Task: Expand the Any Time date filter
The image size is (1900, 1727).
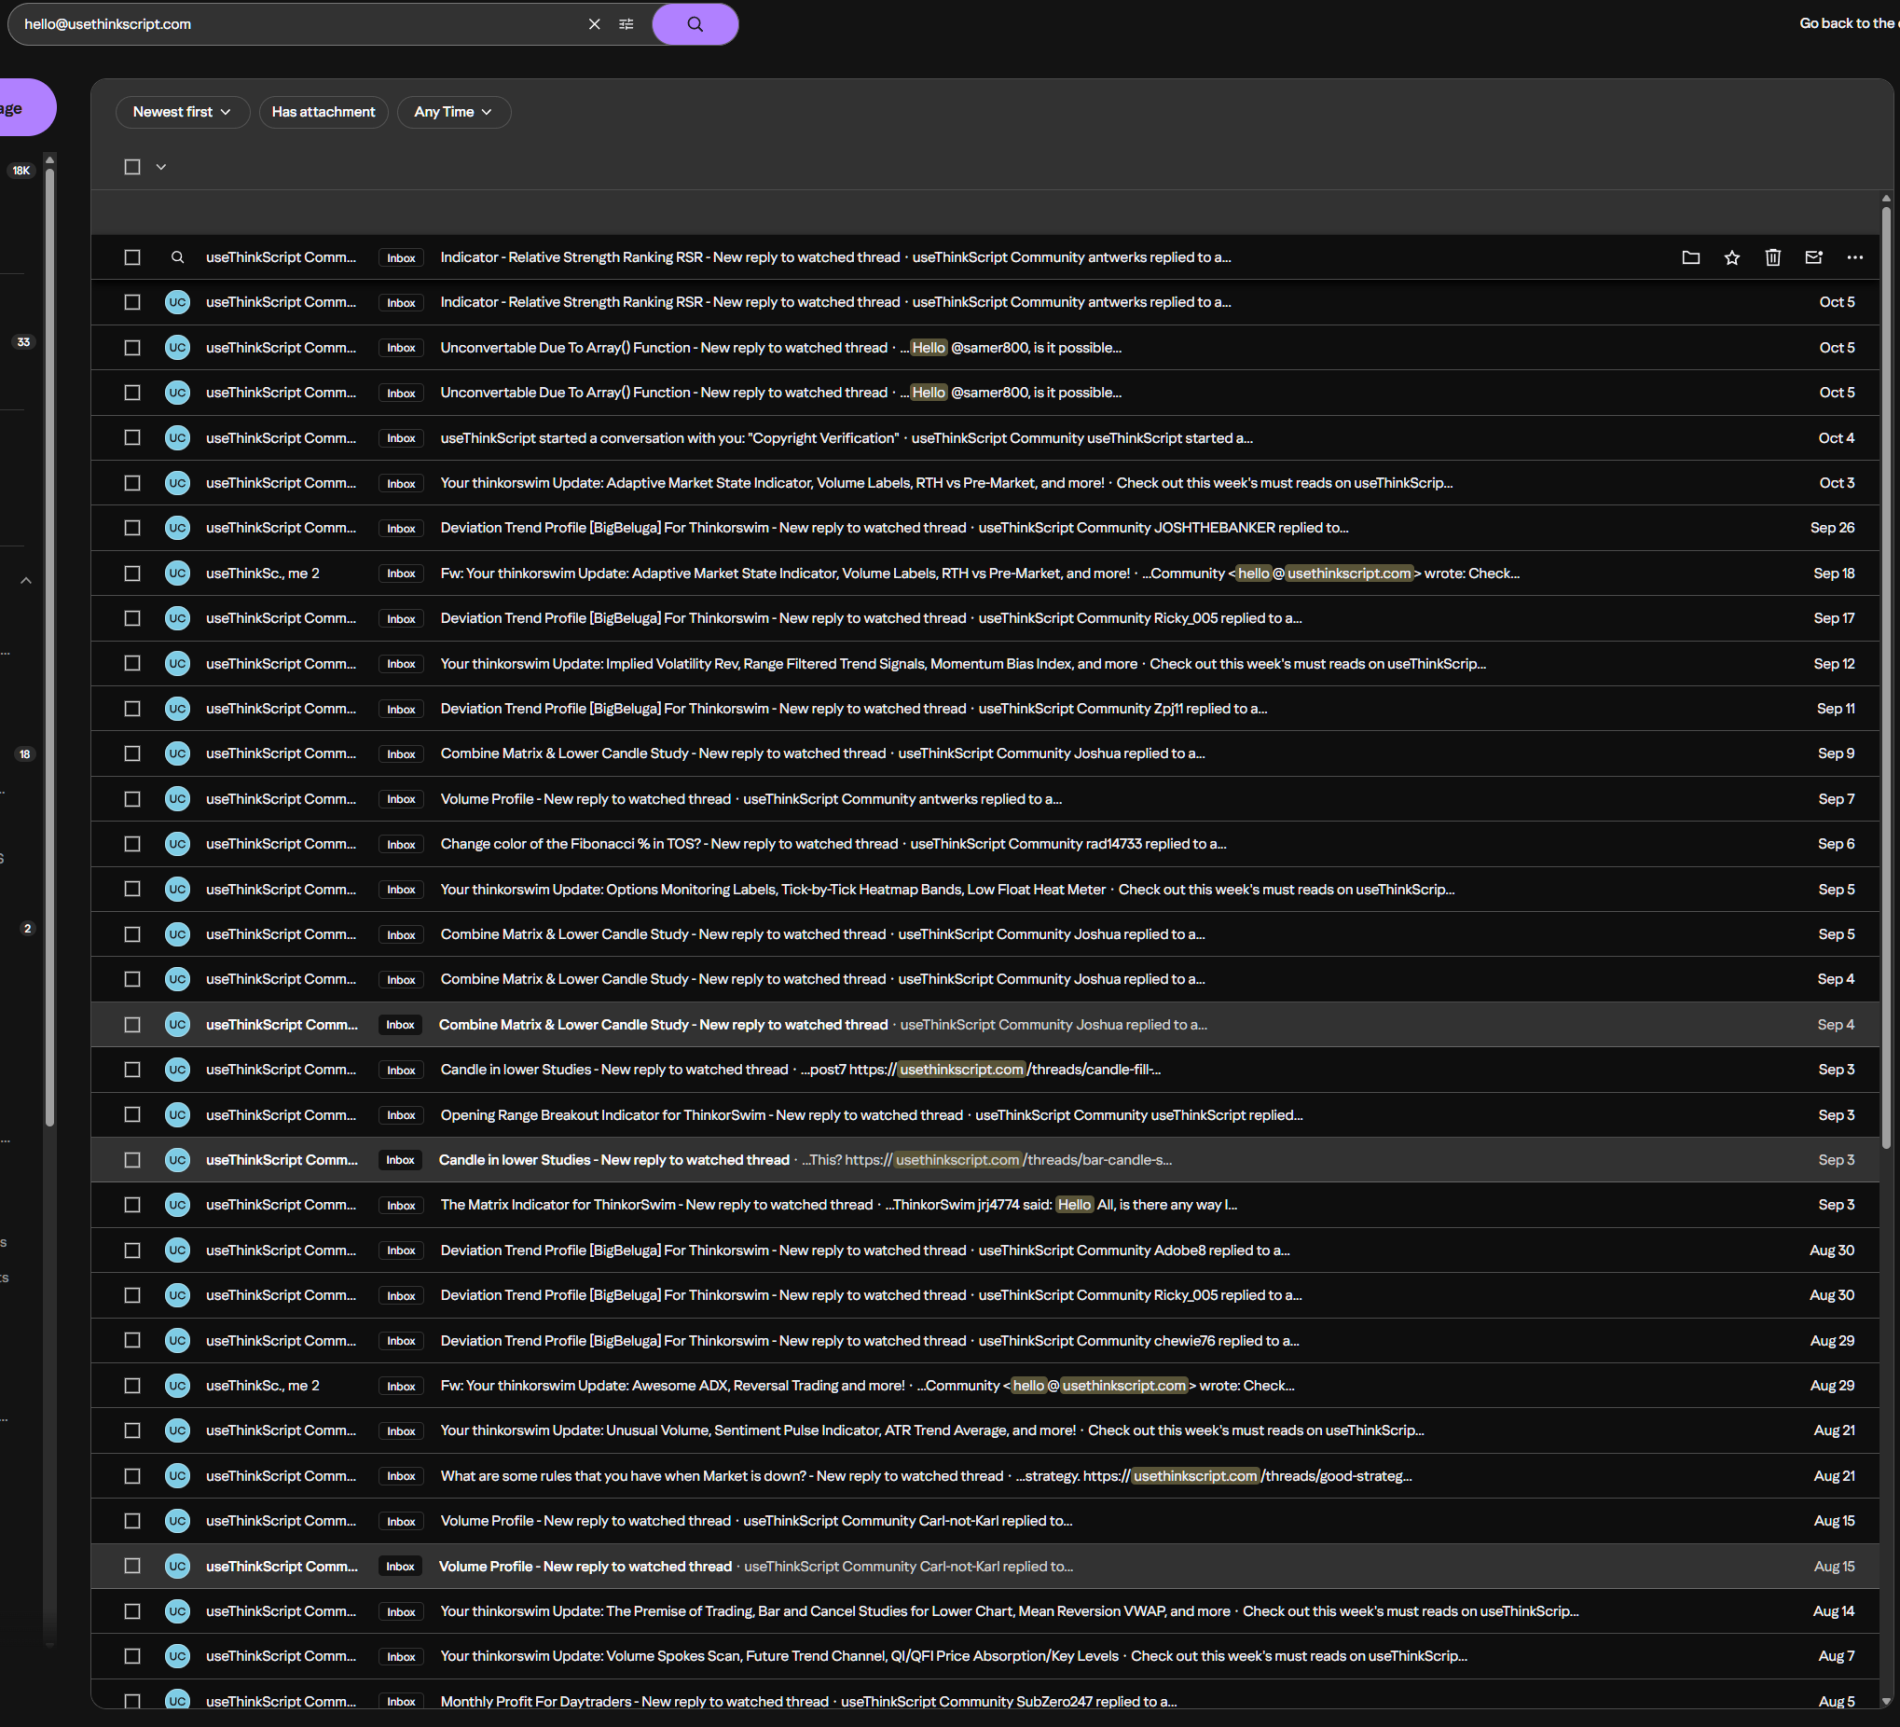Action: coord(453,112)
